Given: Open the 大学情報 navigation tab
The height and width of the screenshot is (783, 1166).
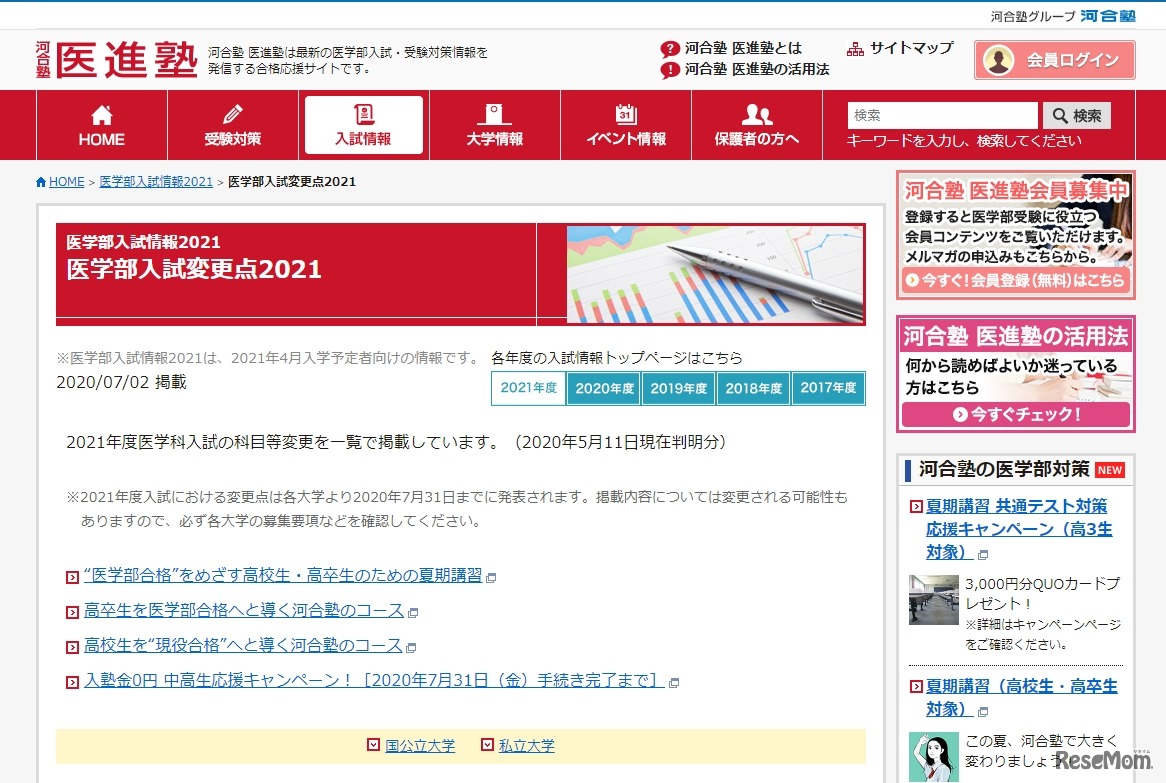Looking at the screenshot, I should click(495, 125).
